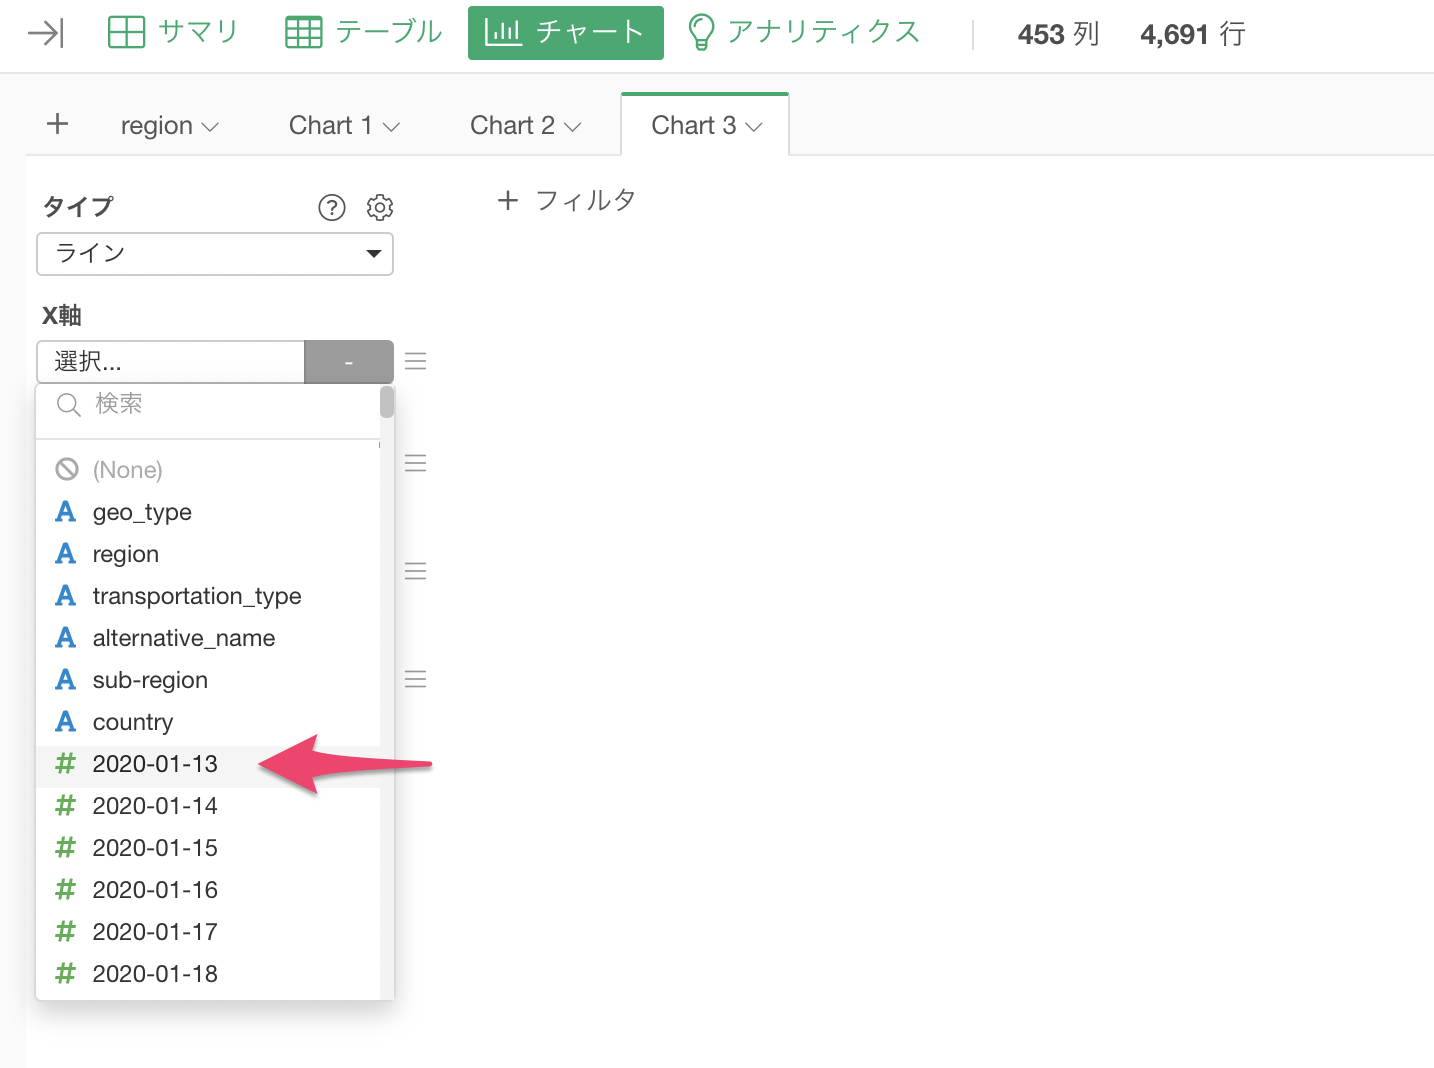Switch to the テーブル view

click(363, 33)
